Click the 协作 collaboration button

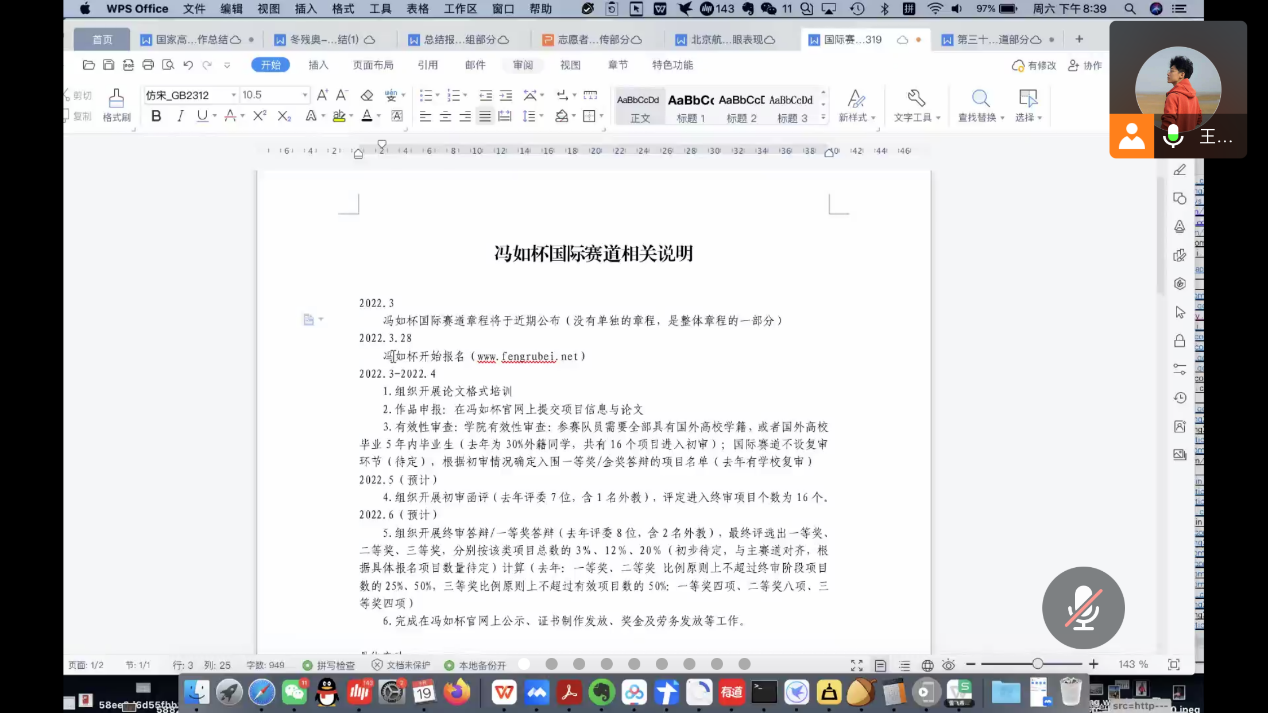(x=1085, y=65)
